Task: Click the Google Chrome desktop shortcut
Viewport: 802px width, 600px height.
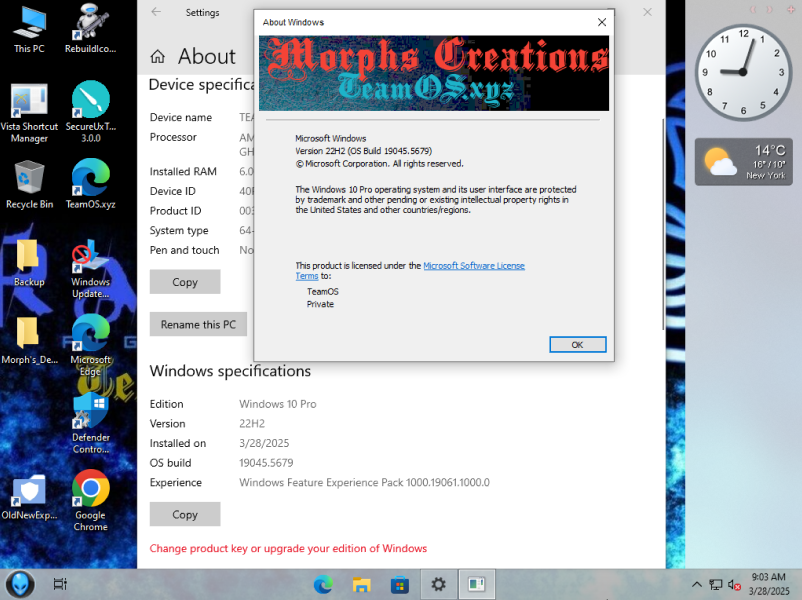Action: [x=91, y=501]
